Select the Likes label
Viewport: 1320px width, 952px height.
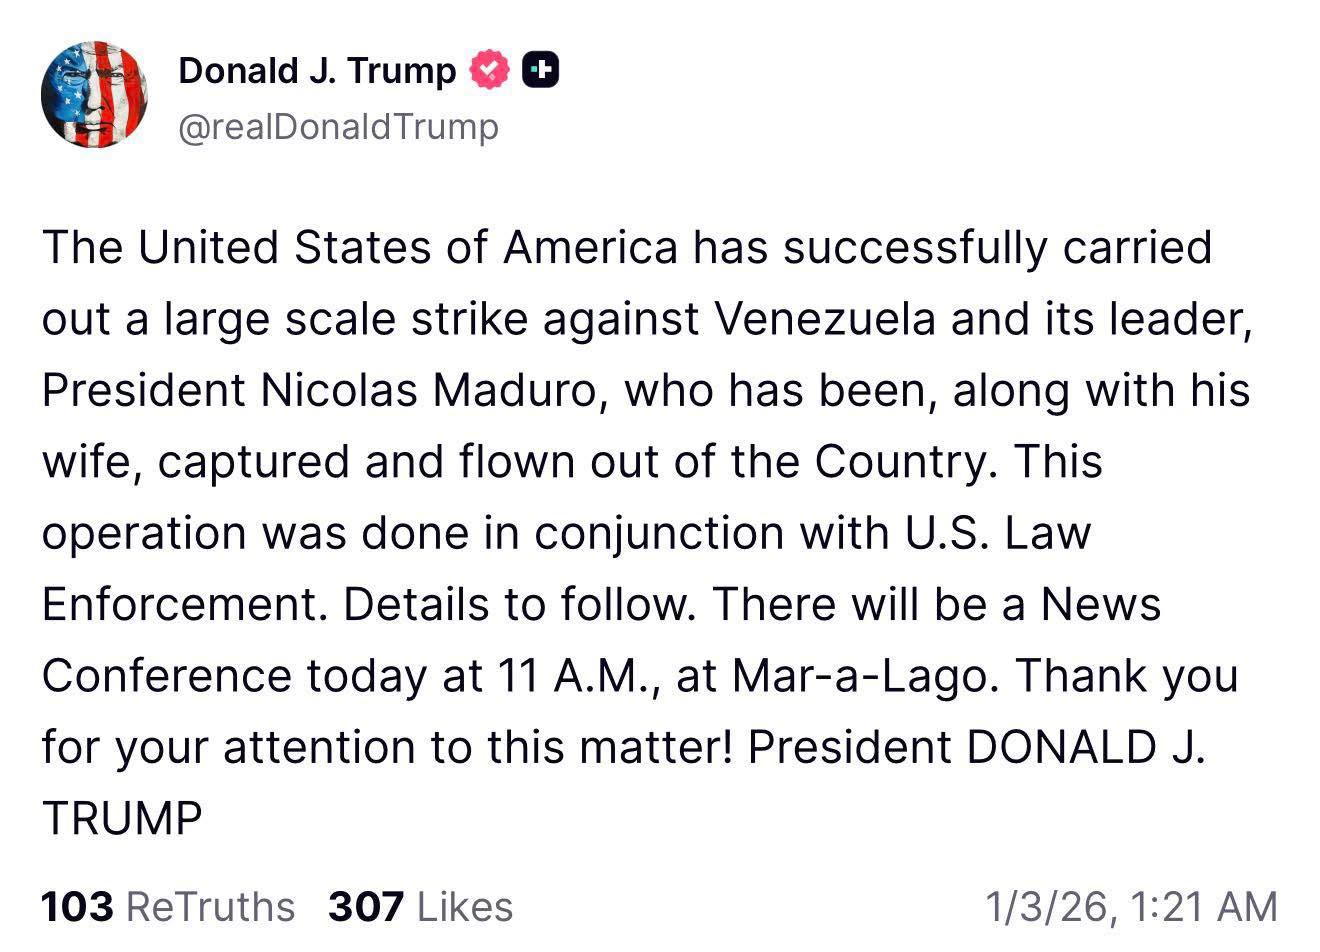click(463, 907)
